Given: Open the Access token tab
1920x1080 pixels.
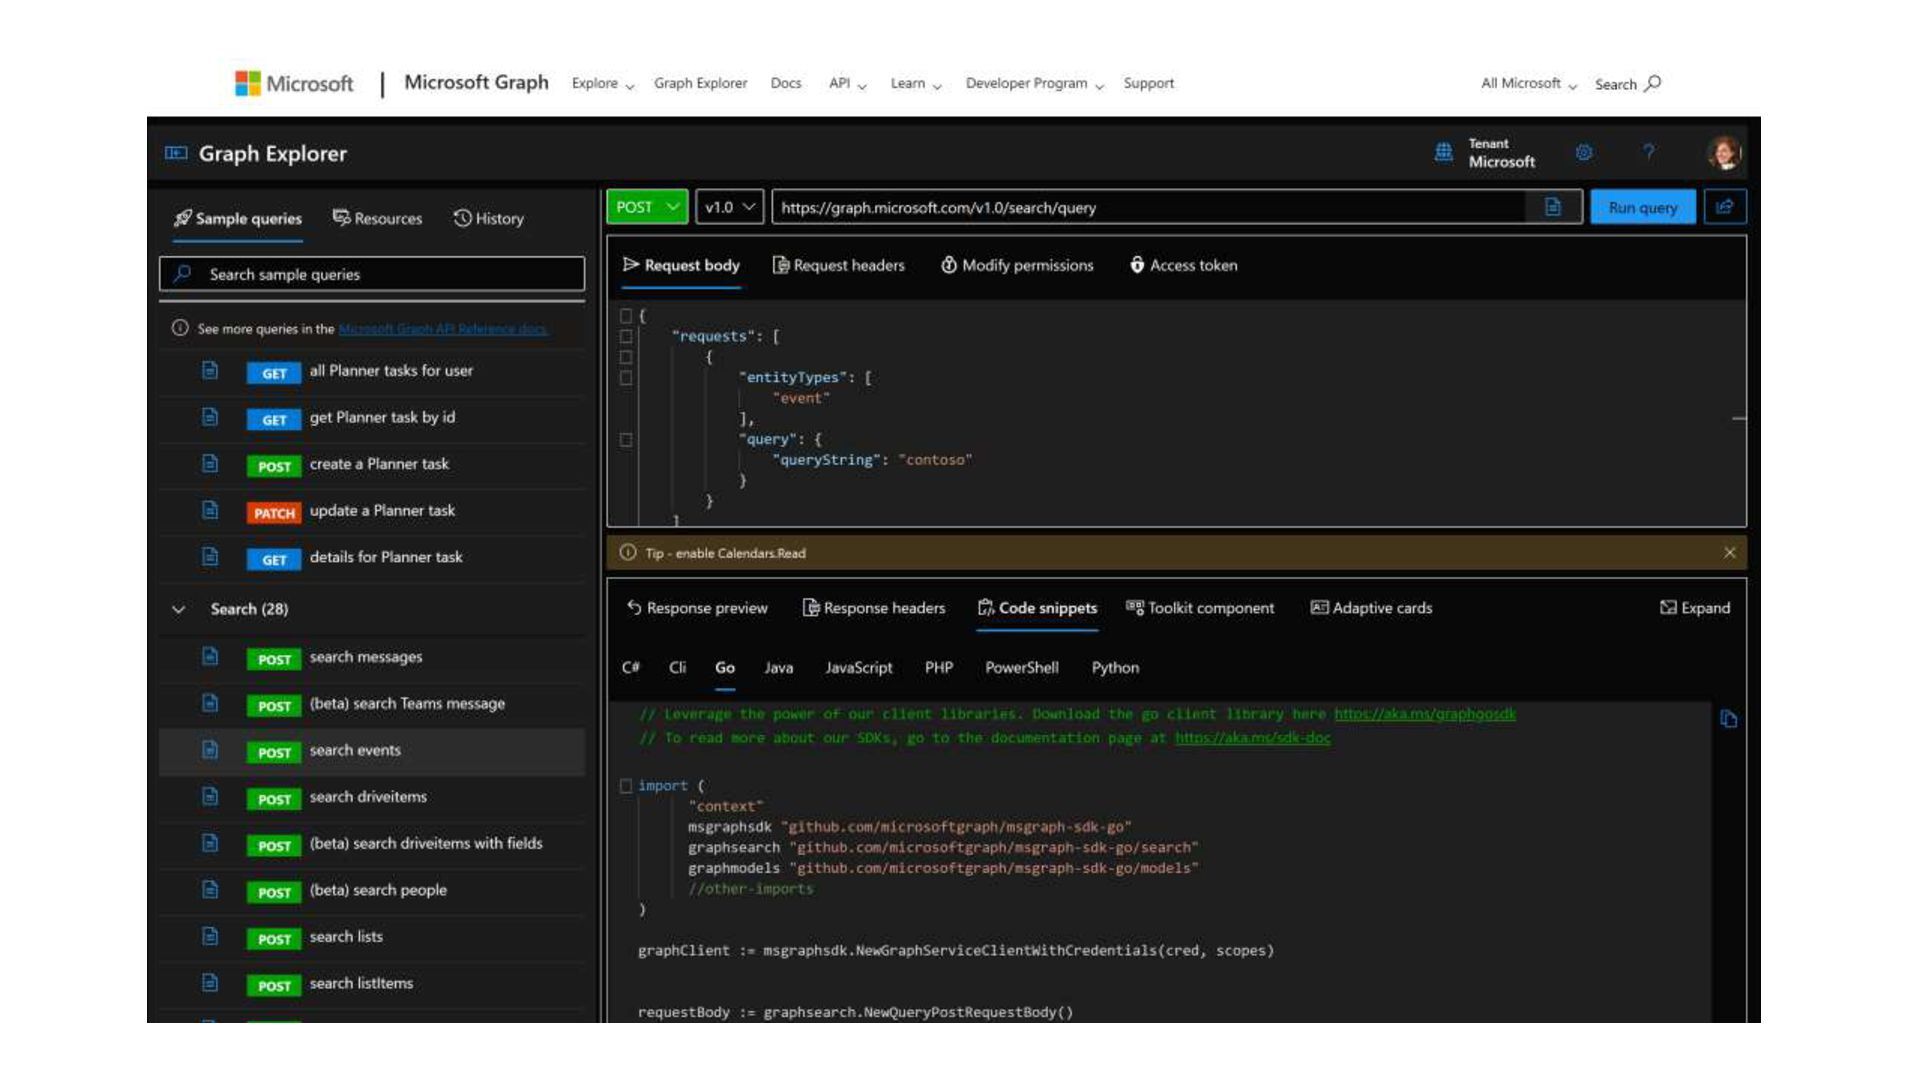Looking at the screenshot, I should (1183, 265).
